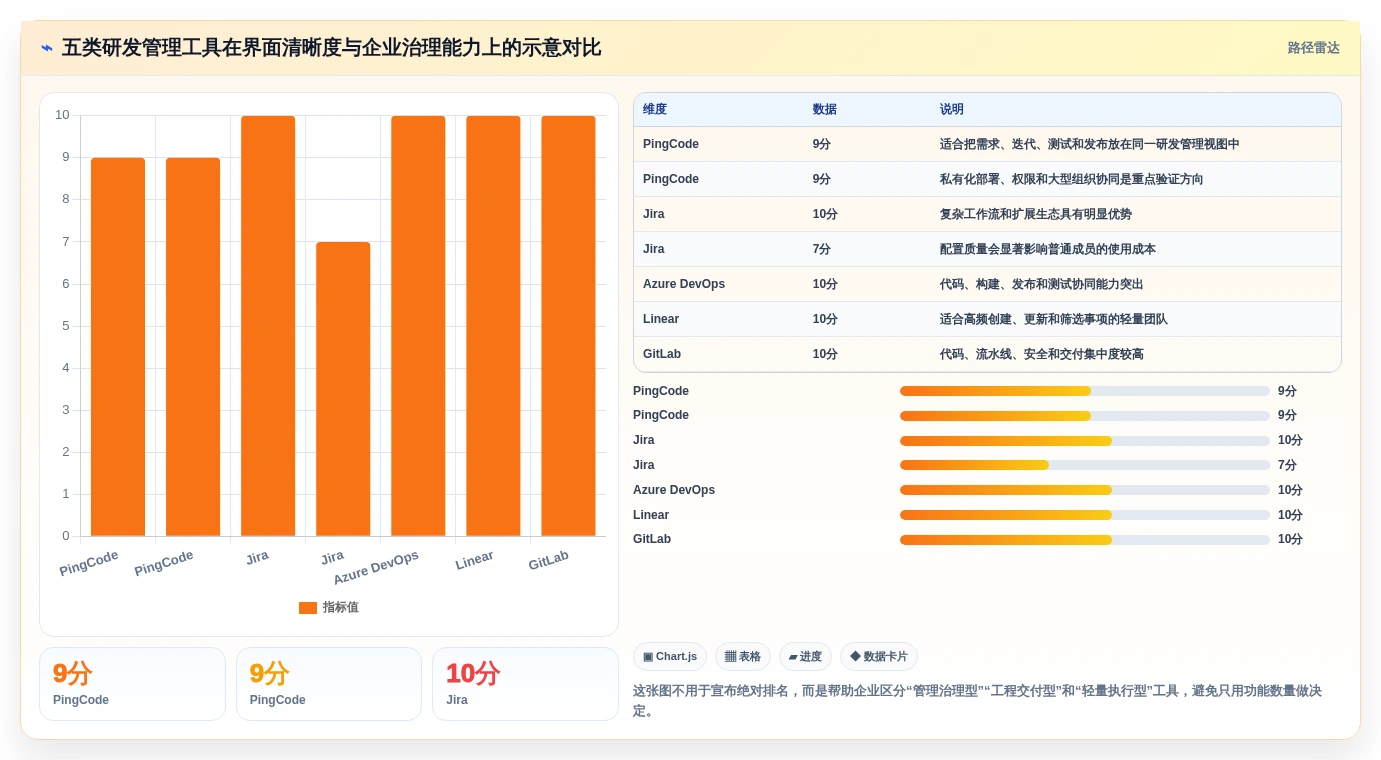Select the 表格 chip label
This screenshot has width=1381, height=760.
(750, 657)
